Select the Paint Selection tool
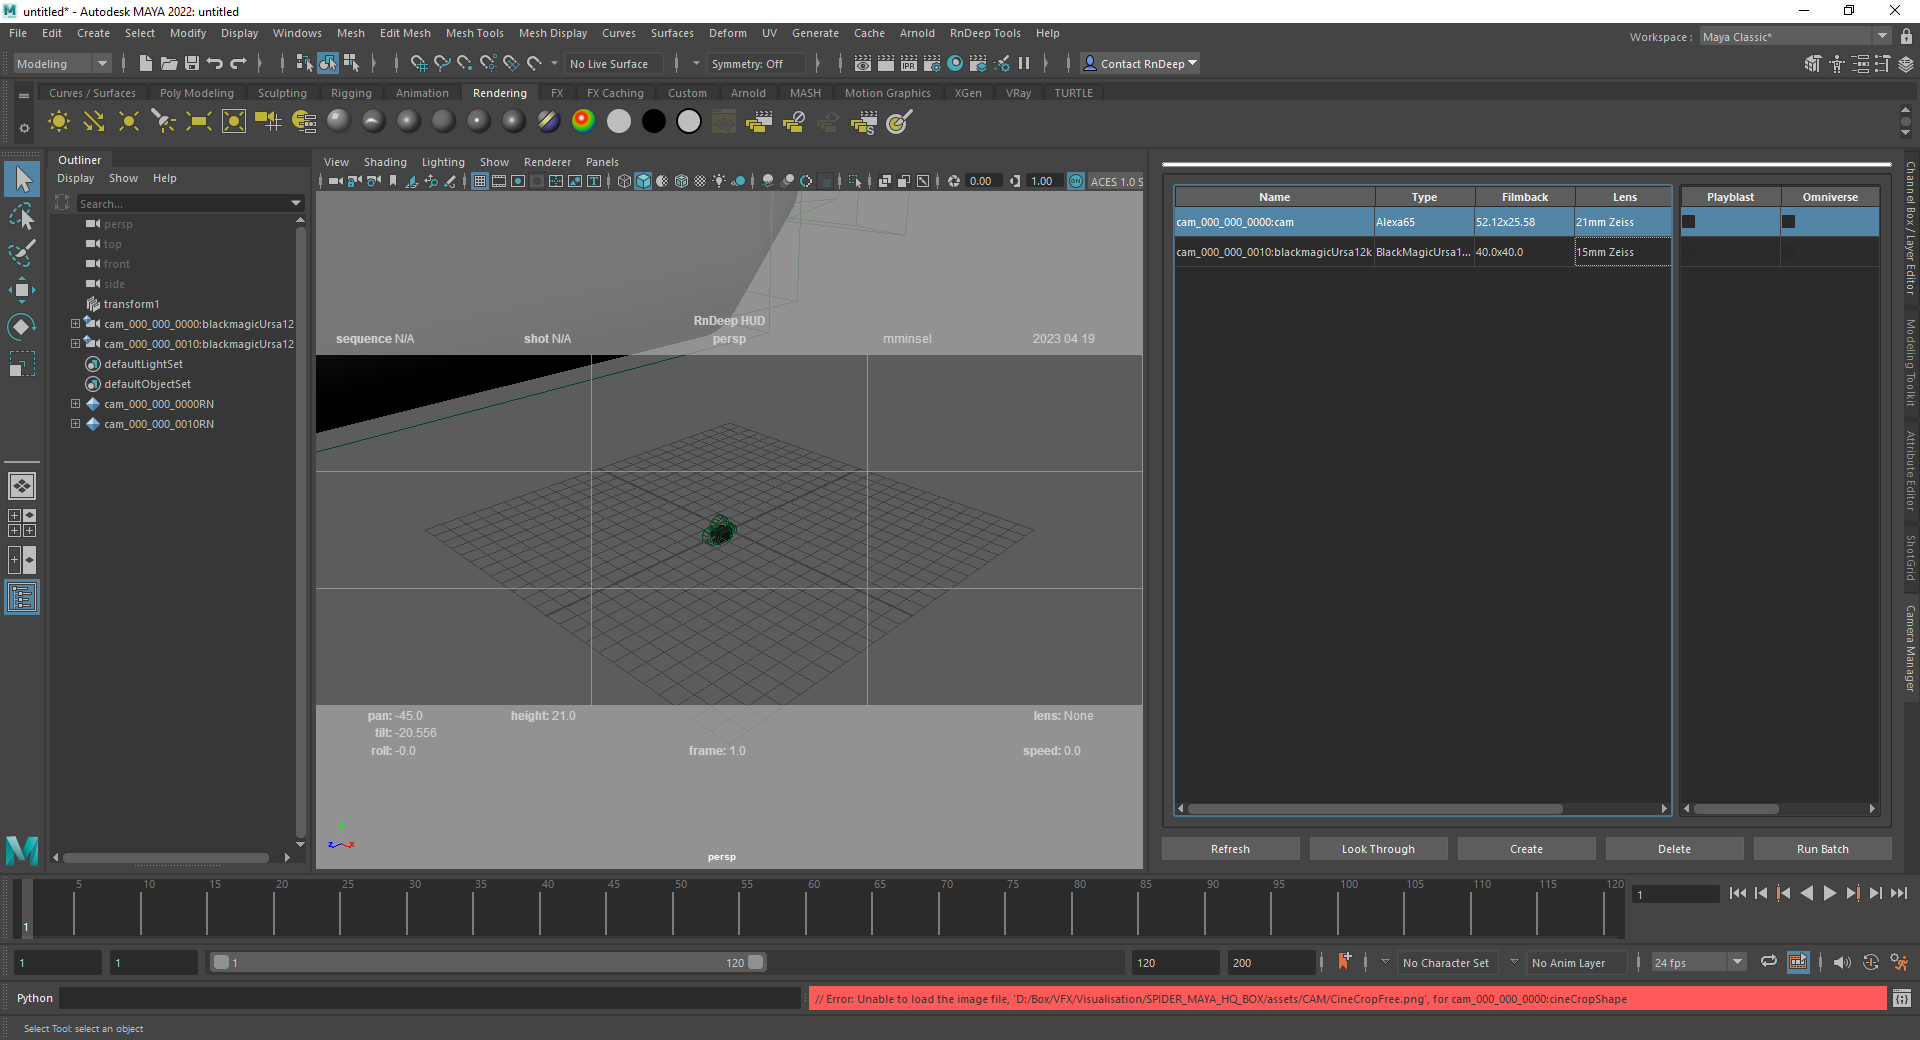 [21, 253]
